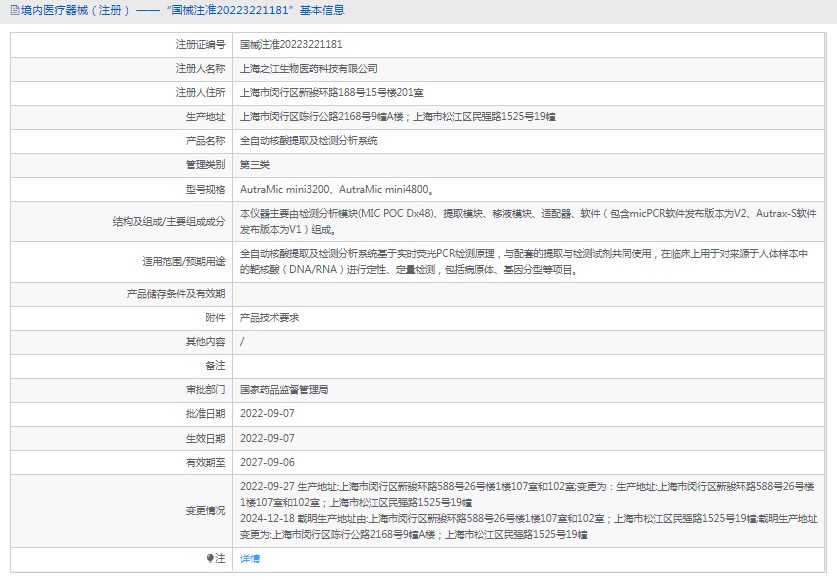Viewport: 837px width, 580px height.
Task: Click the 2024-12-18 change record line
Action: (528, 518)
